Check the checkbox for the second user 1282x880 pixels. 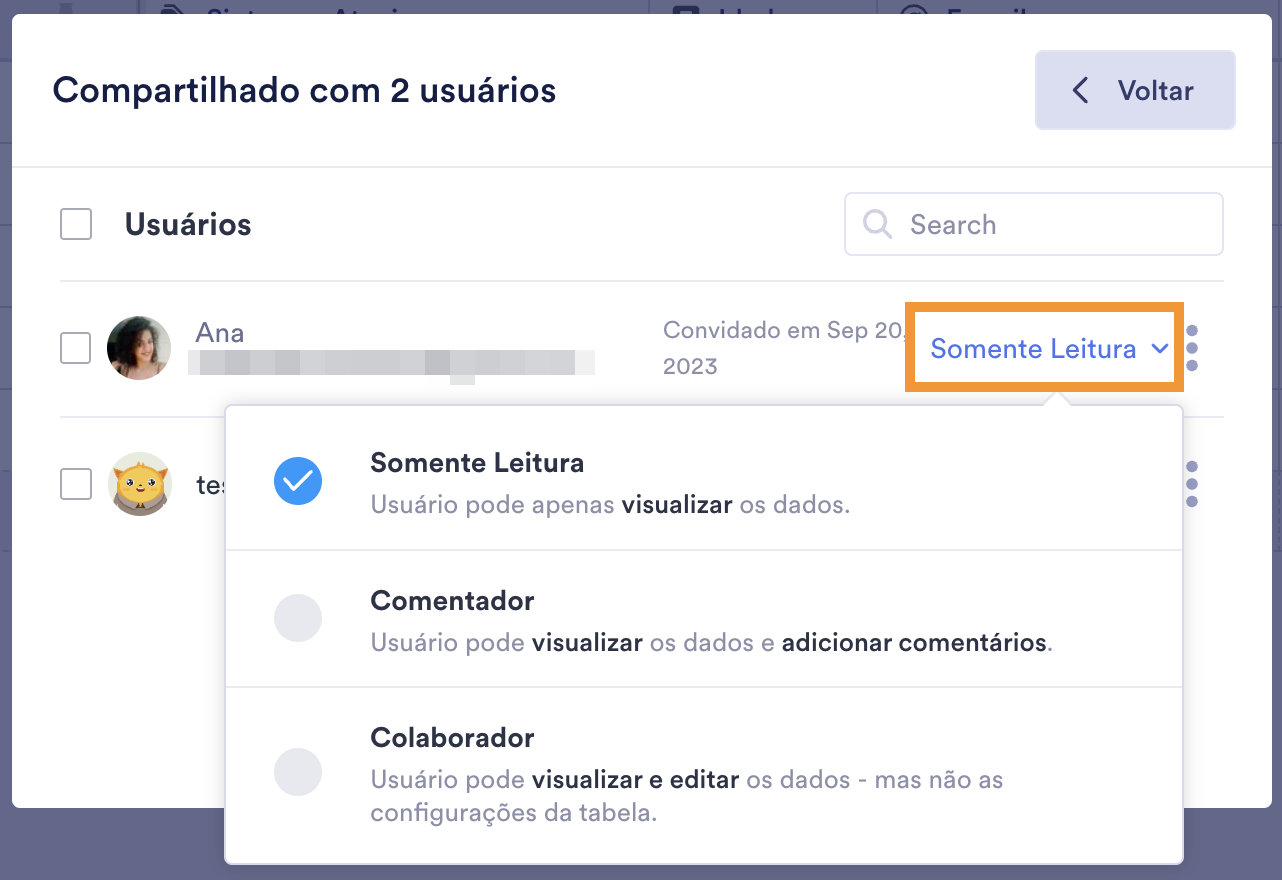[x=76, y=484]
